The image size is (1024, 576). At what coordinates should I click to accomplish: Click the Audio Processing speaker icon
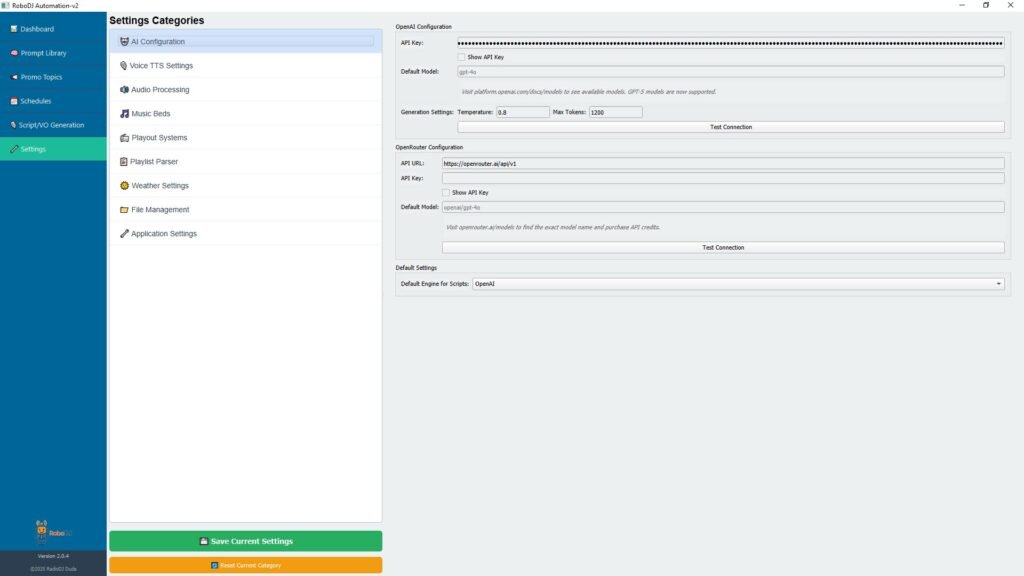pyautogui.click(x=124, y=90)
